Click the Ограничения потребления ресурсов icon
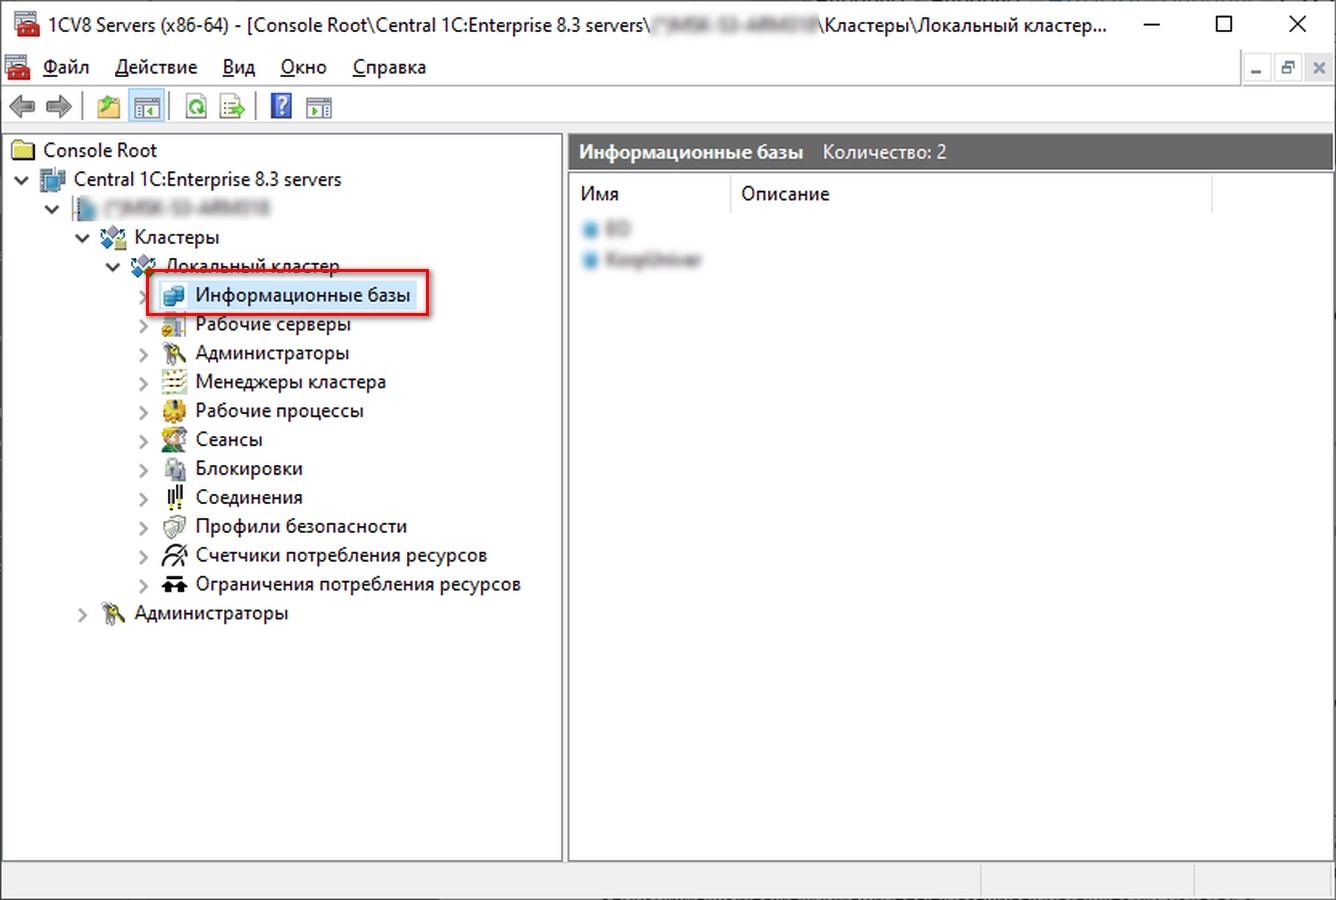Viewport: 1336px width, 900px height. 174,585
